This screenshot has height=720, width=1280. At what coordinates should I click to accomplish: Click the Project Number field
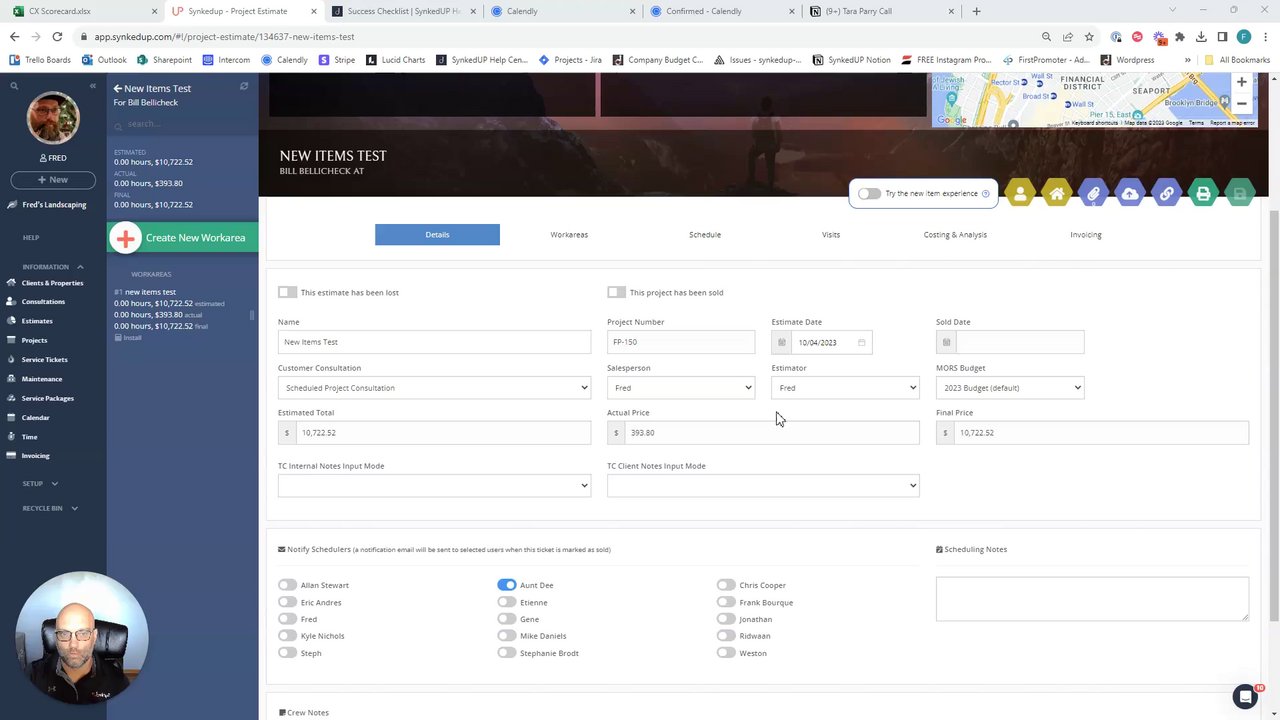pos(681,342)
